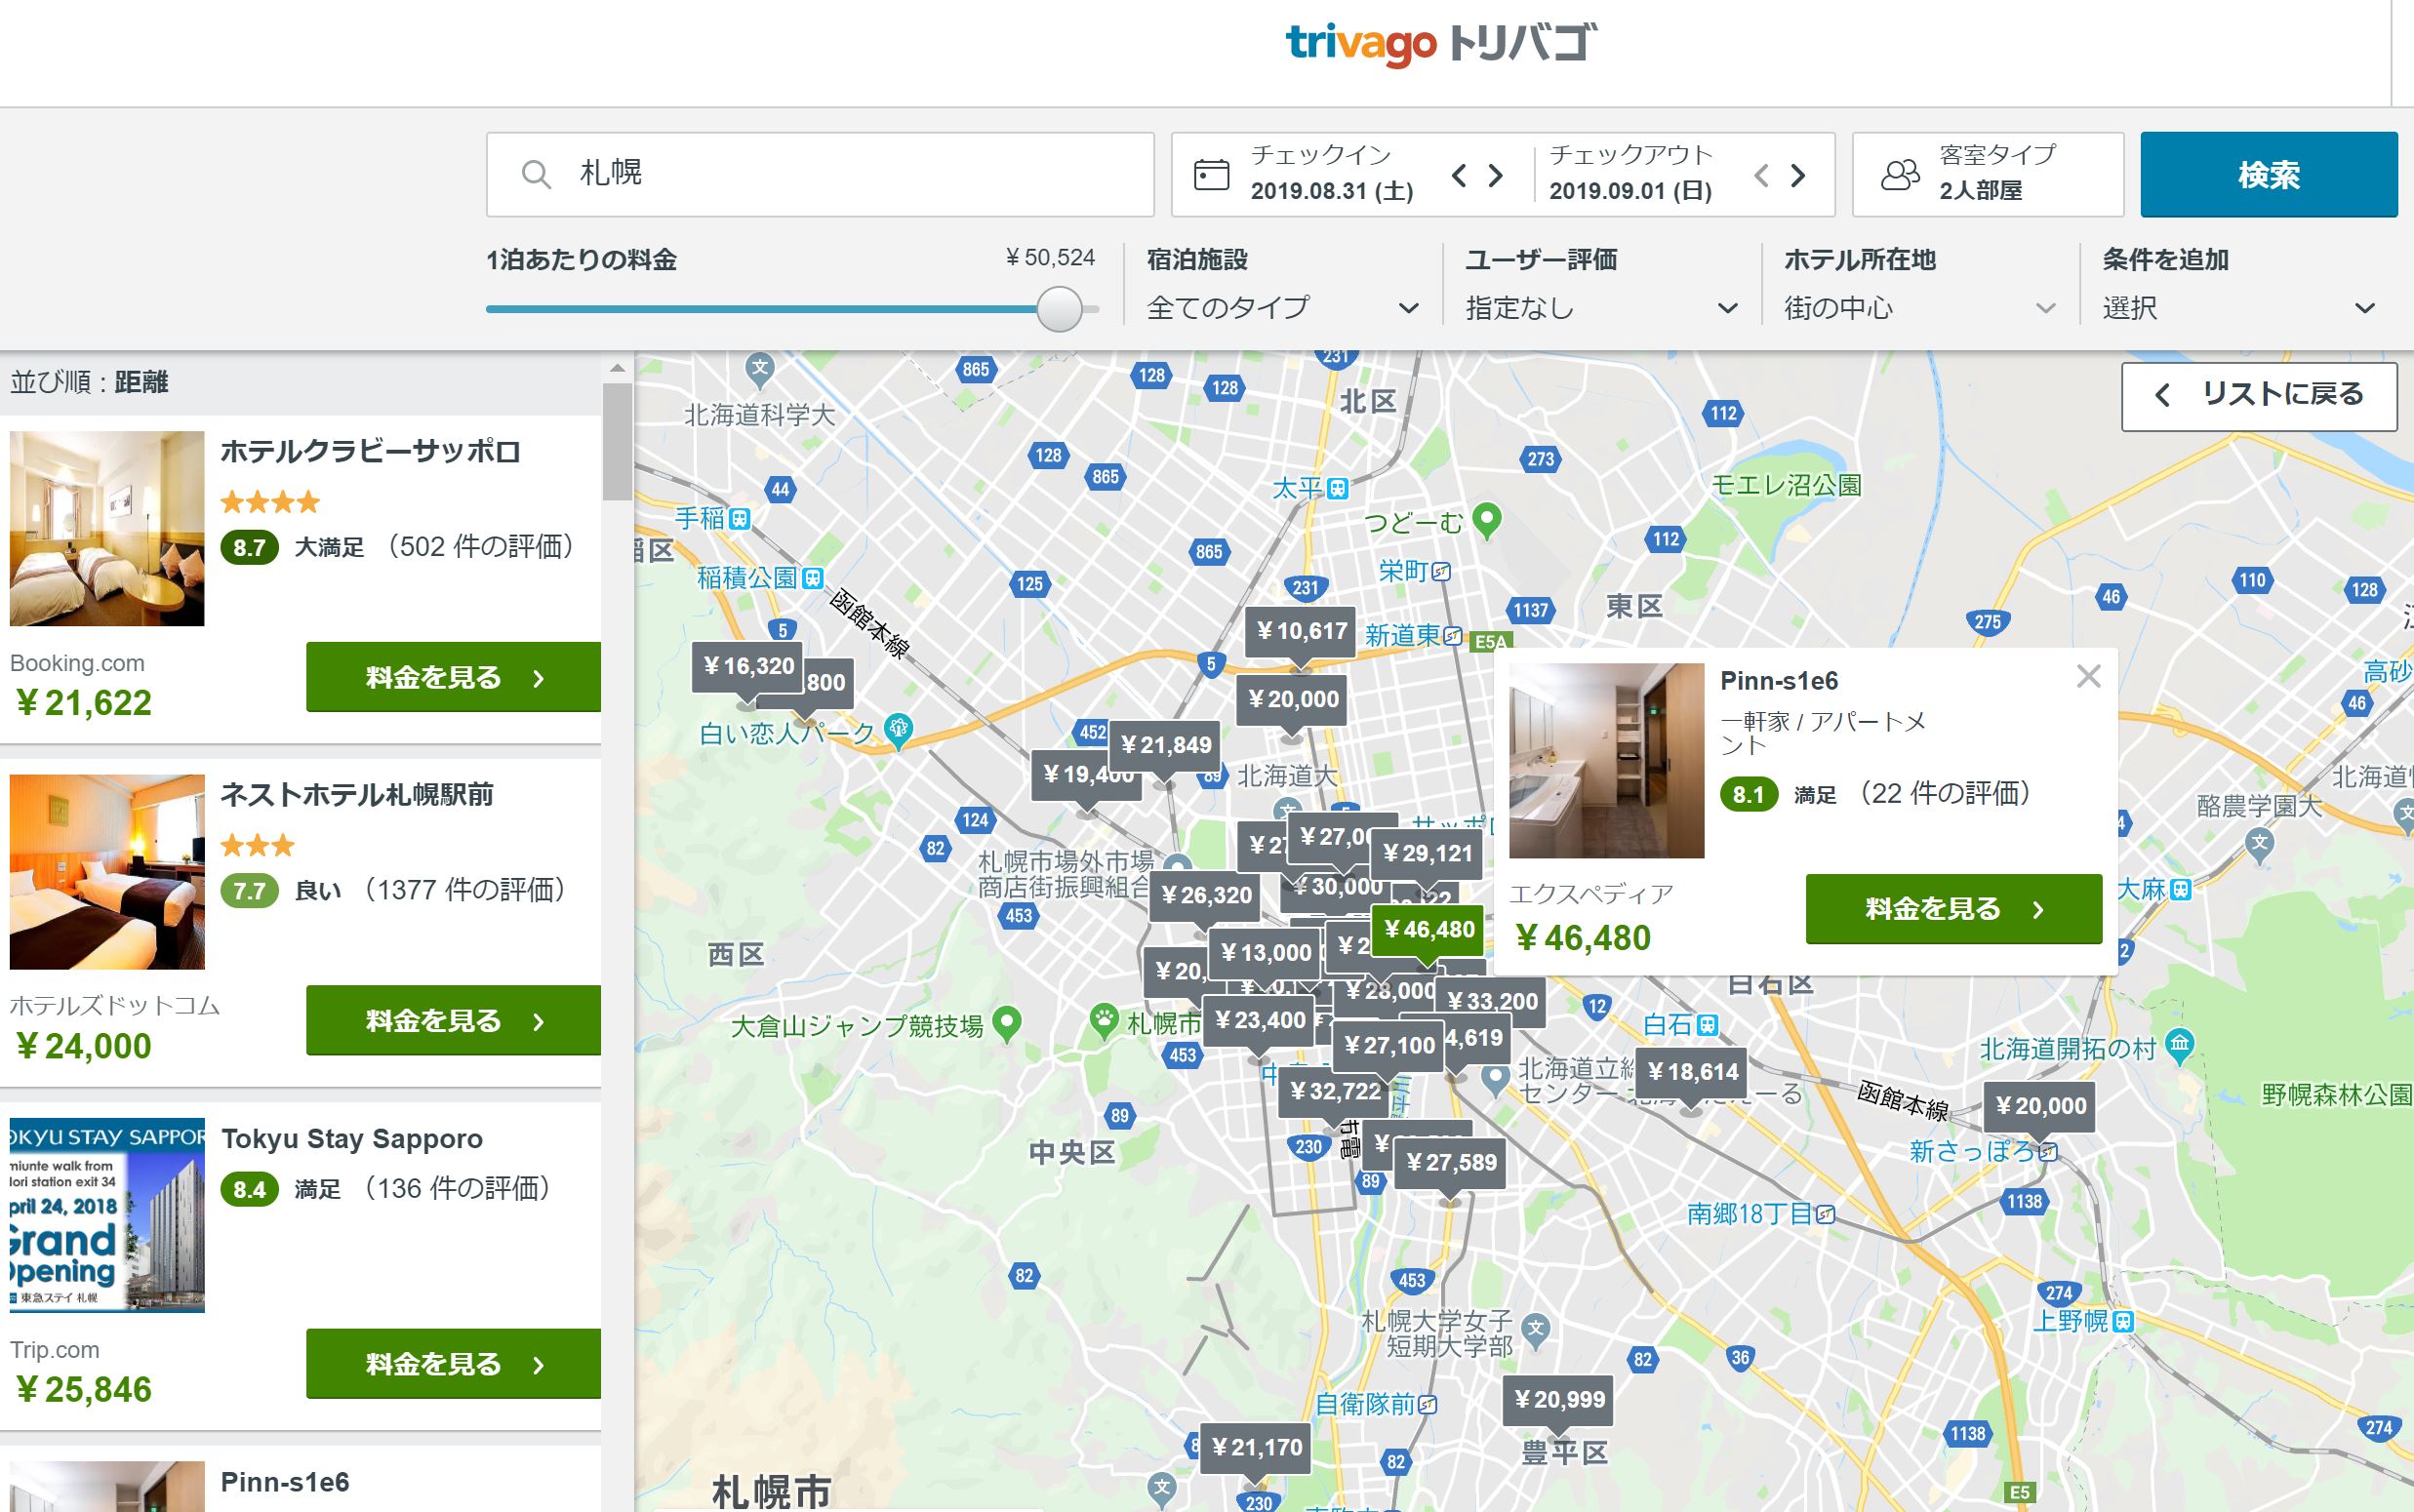Click the 7.7 rating badge of ネストホテル
This screenshot has height=1512, width=2414.
249,890
